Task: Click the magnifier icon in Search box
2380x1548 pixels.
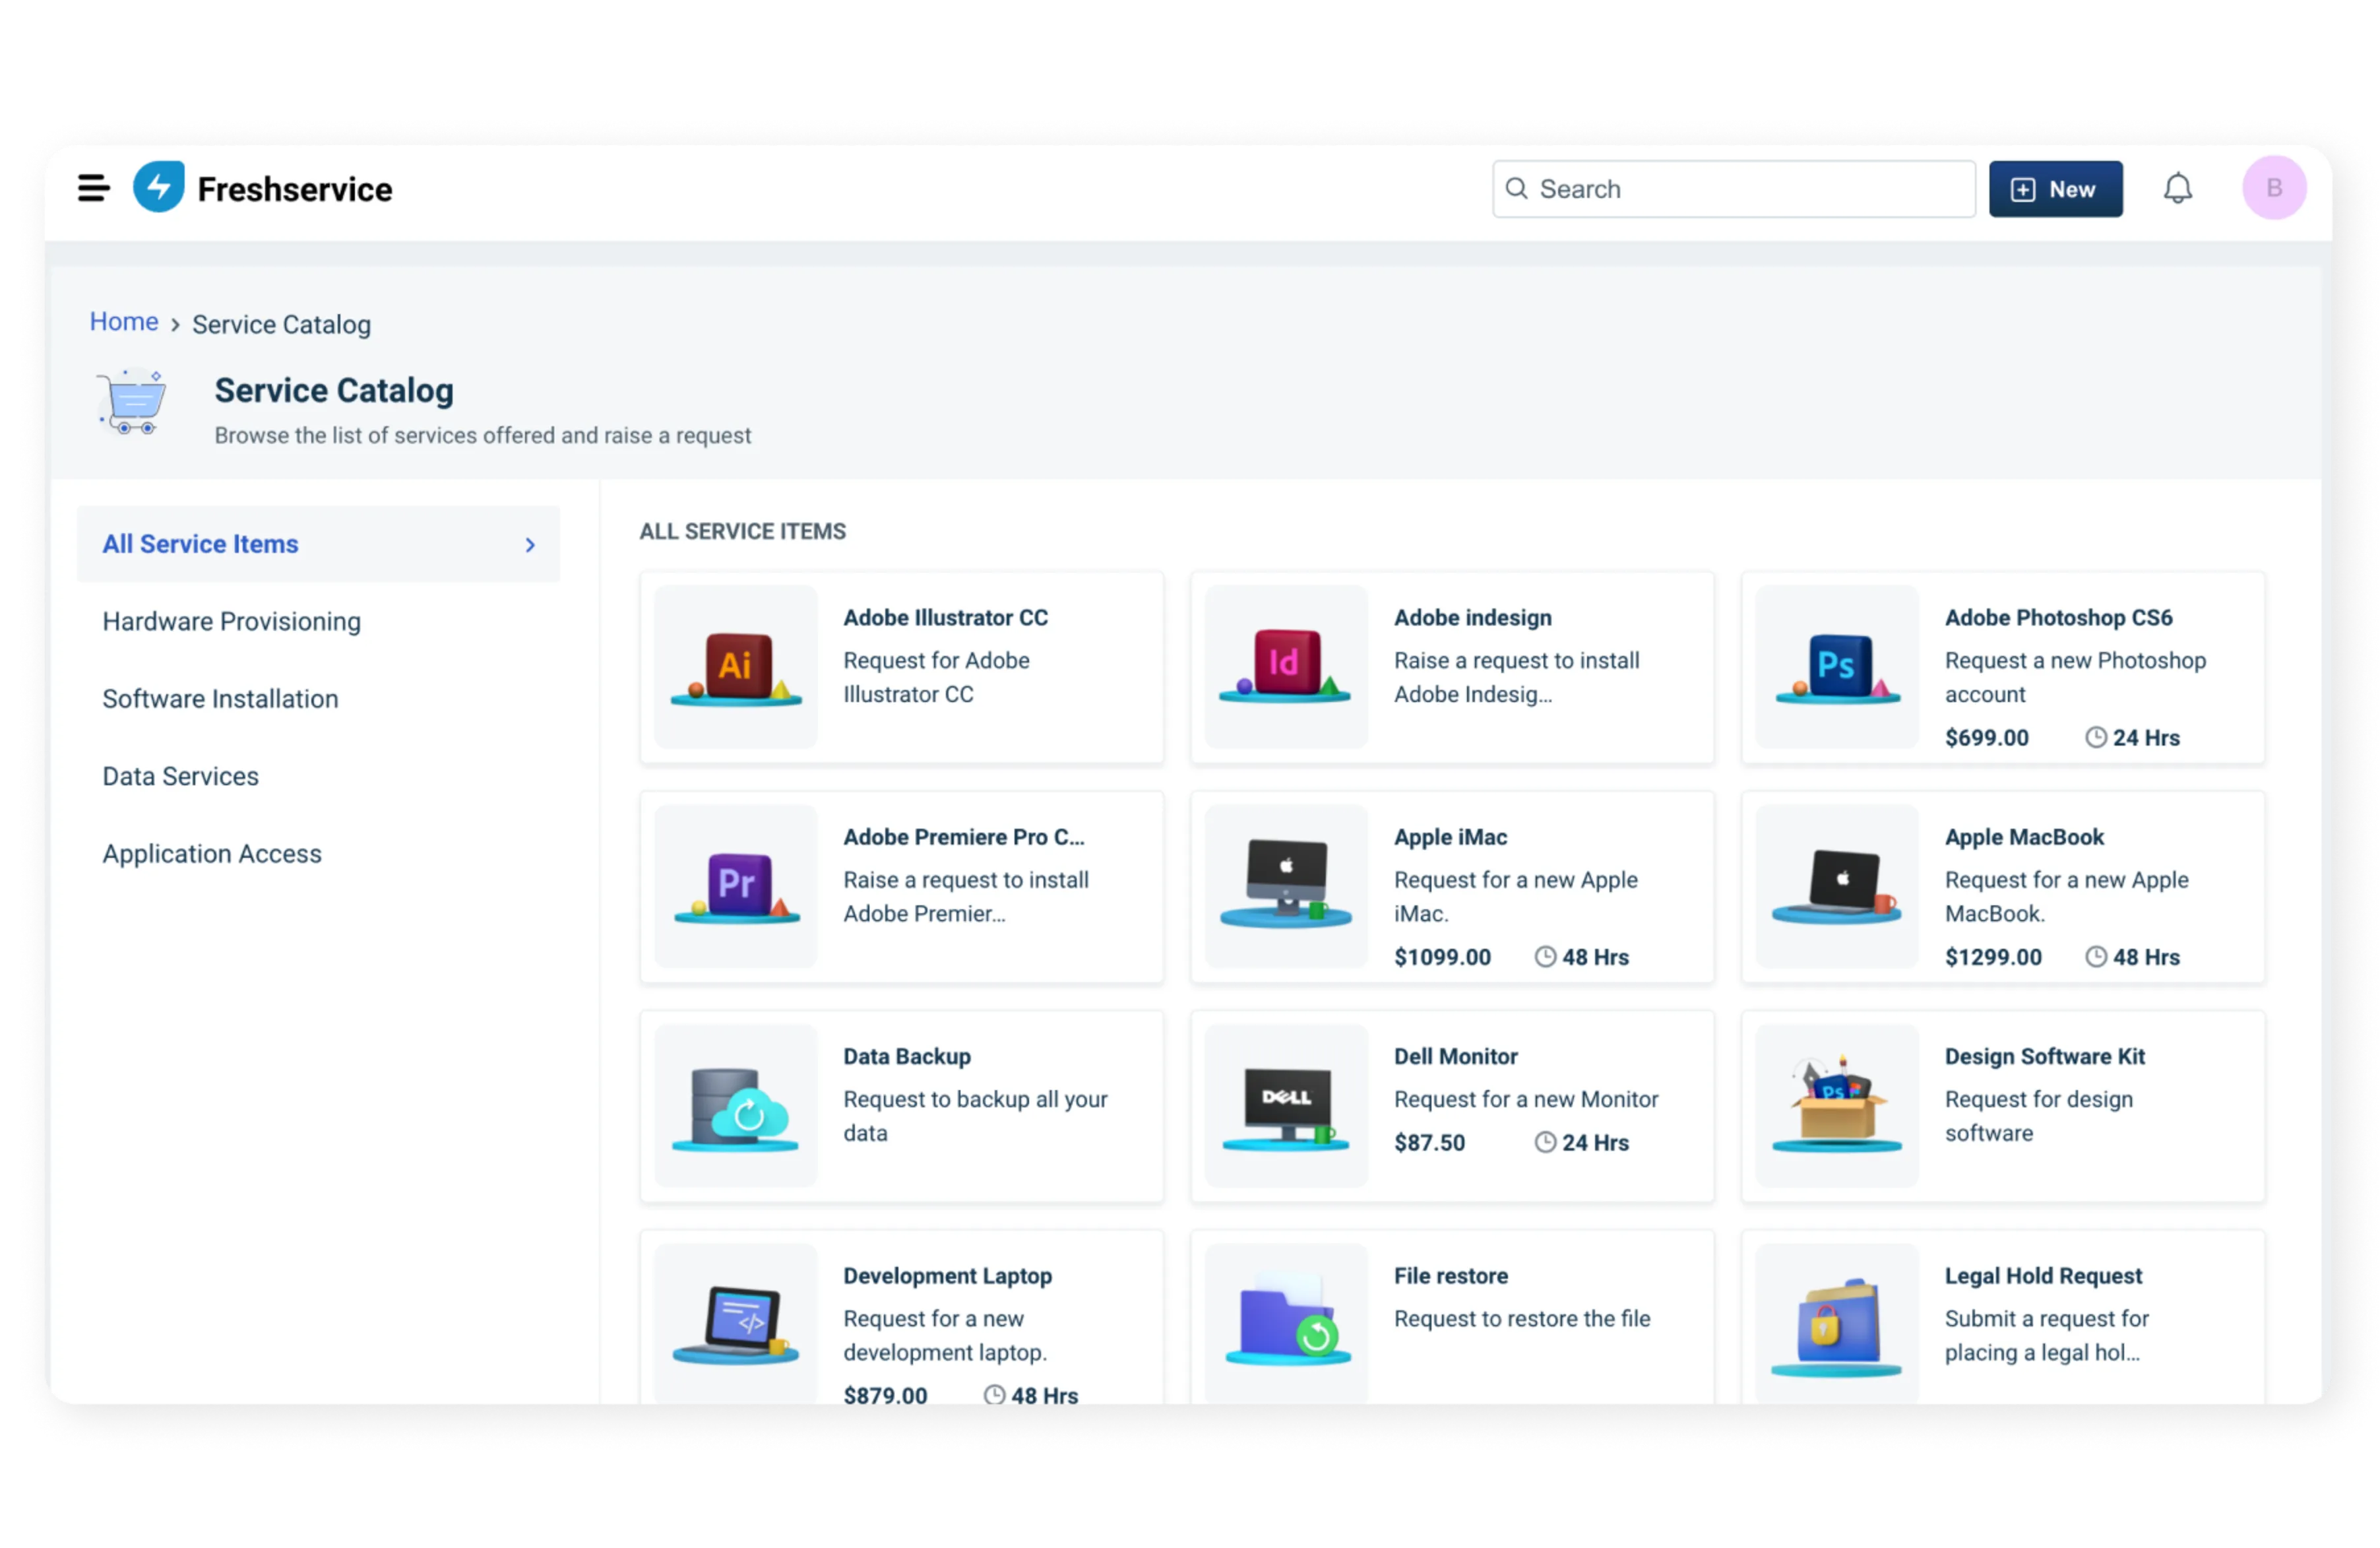Action: tap(1516, 189)
